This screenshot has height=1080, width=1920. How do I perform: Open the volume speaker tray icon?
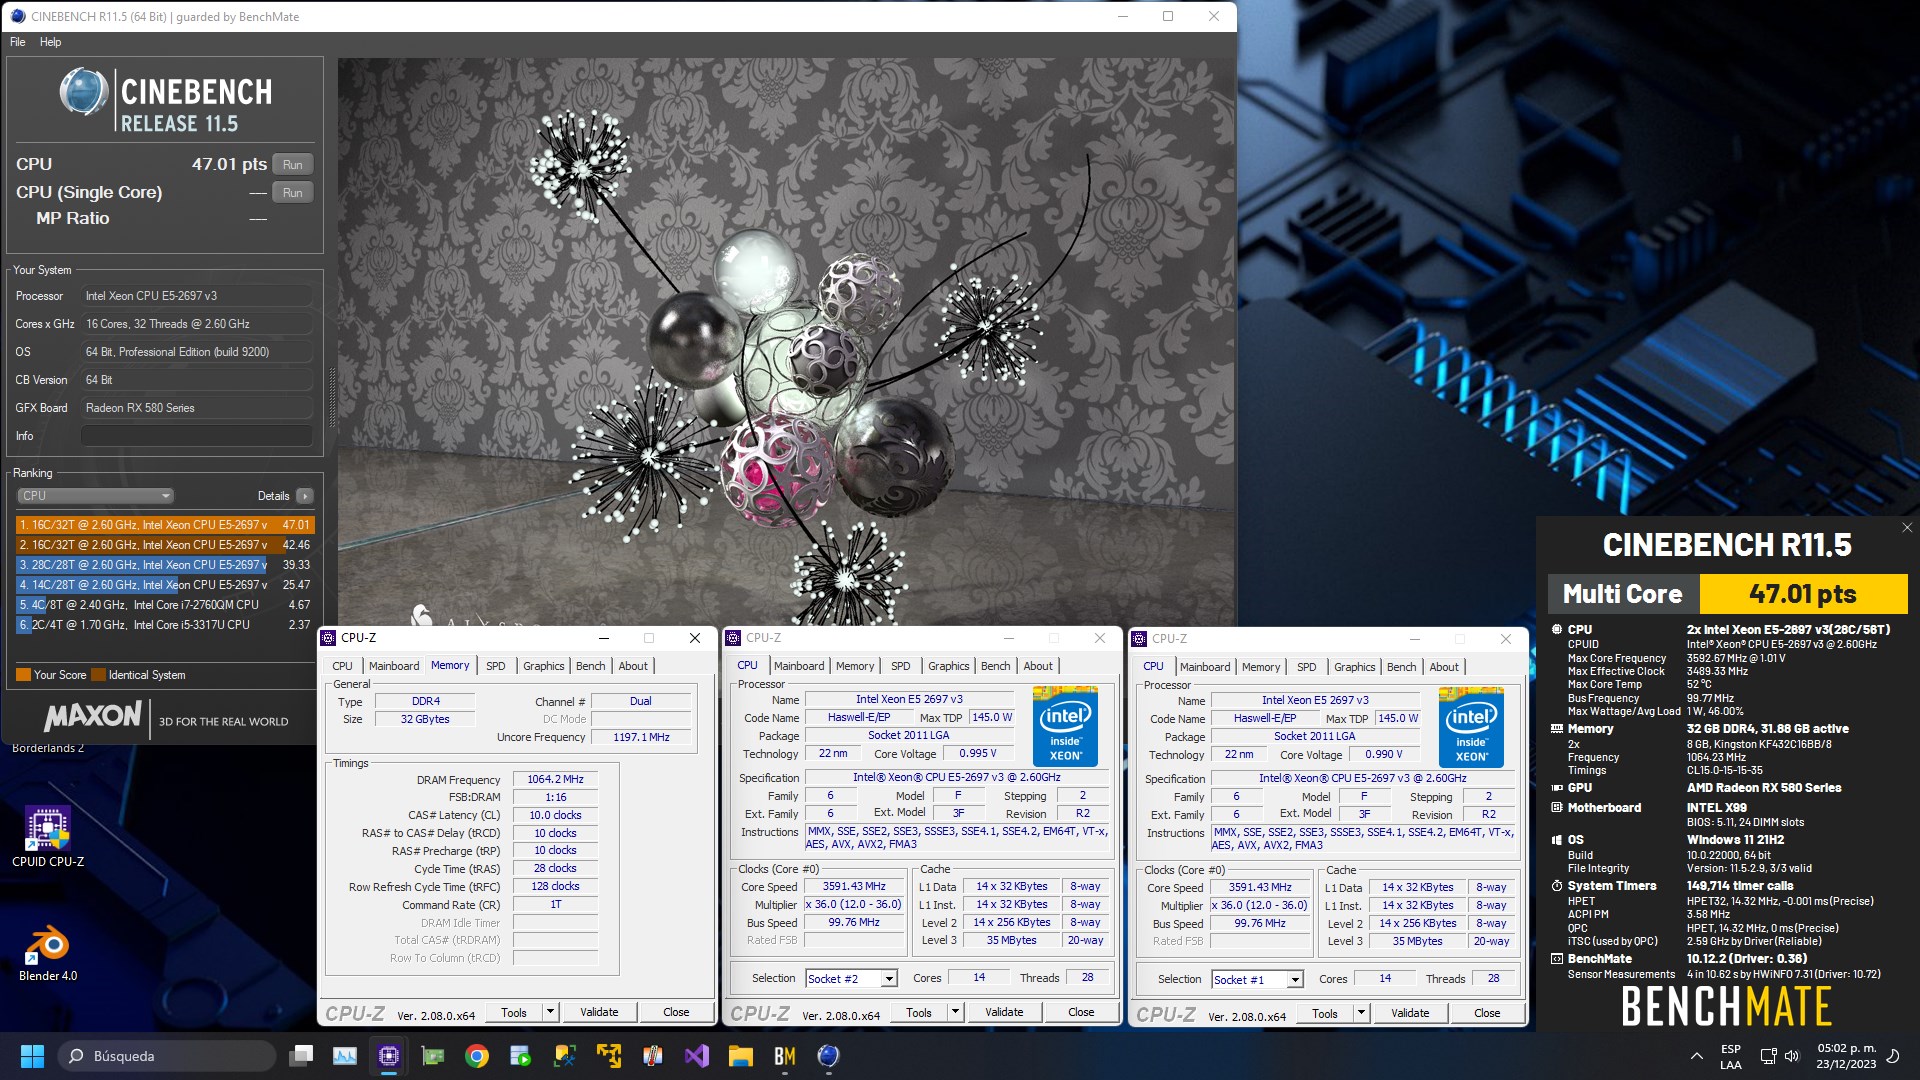click(x=1791, y=1056)
